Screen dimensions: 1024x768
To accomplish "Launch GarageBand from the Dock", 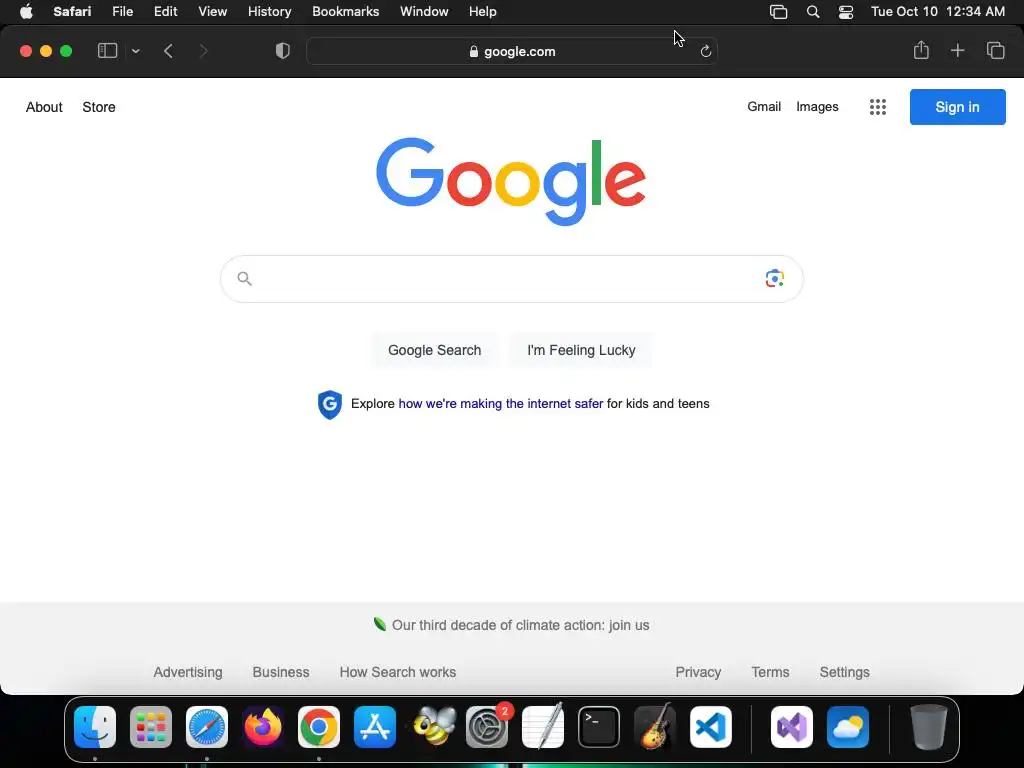I will point(655,727).
